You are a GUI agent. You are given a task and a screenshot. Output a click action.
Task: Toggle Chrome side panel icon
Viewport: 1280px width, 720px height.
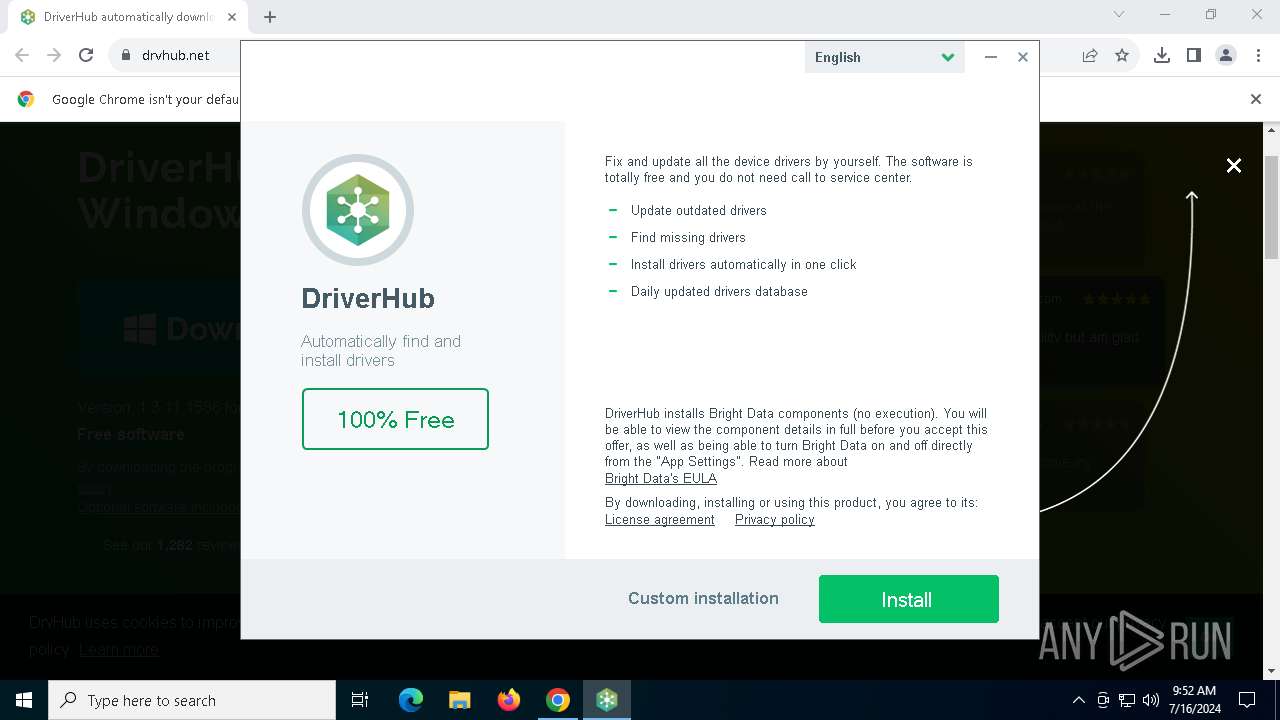1194,55
